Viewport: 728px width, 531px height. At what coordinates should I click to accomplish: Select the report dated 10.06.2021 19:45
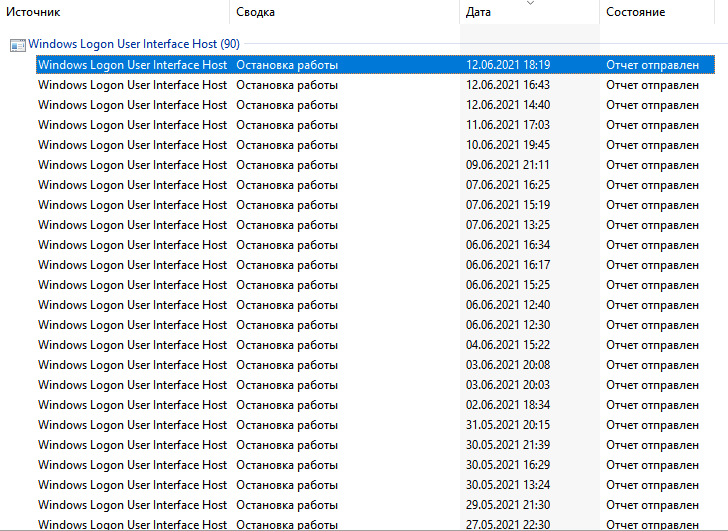point(375,145)
